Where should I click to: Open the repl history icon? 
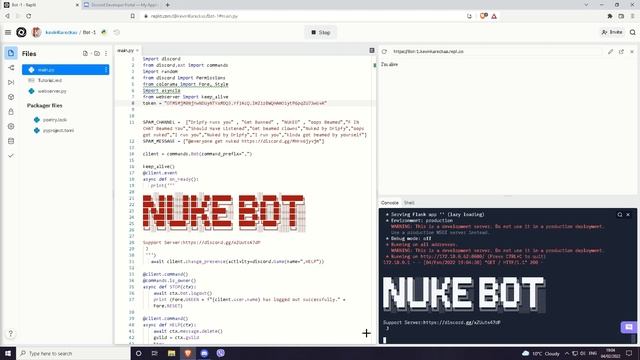point(116,32)
